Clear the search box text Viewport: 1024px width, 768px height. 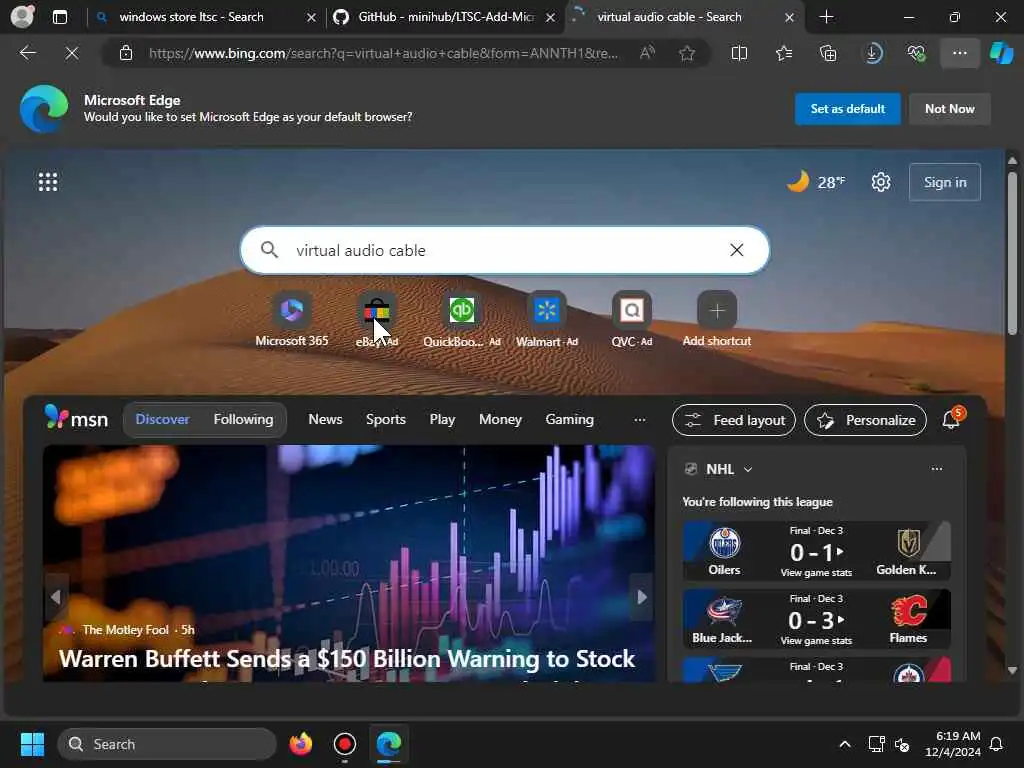737,250
